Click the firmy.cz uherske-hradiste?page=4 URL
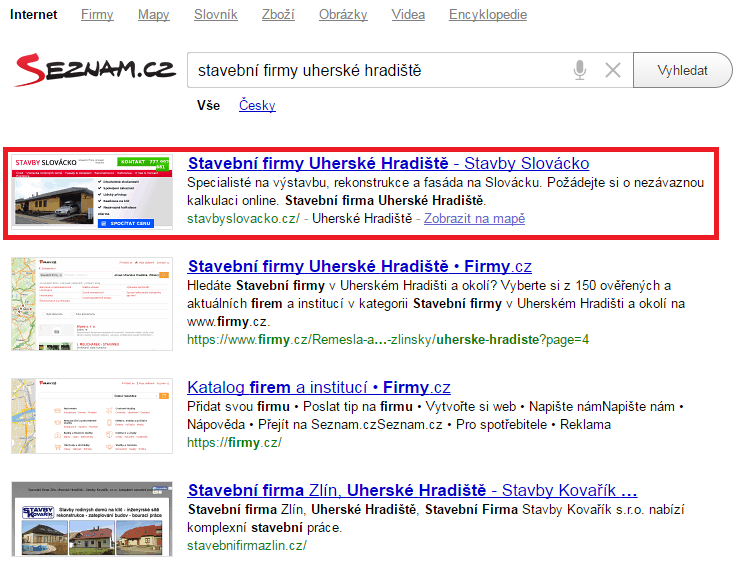 [388, 340]
